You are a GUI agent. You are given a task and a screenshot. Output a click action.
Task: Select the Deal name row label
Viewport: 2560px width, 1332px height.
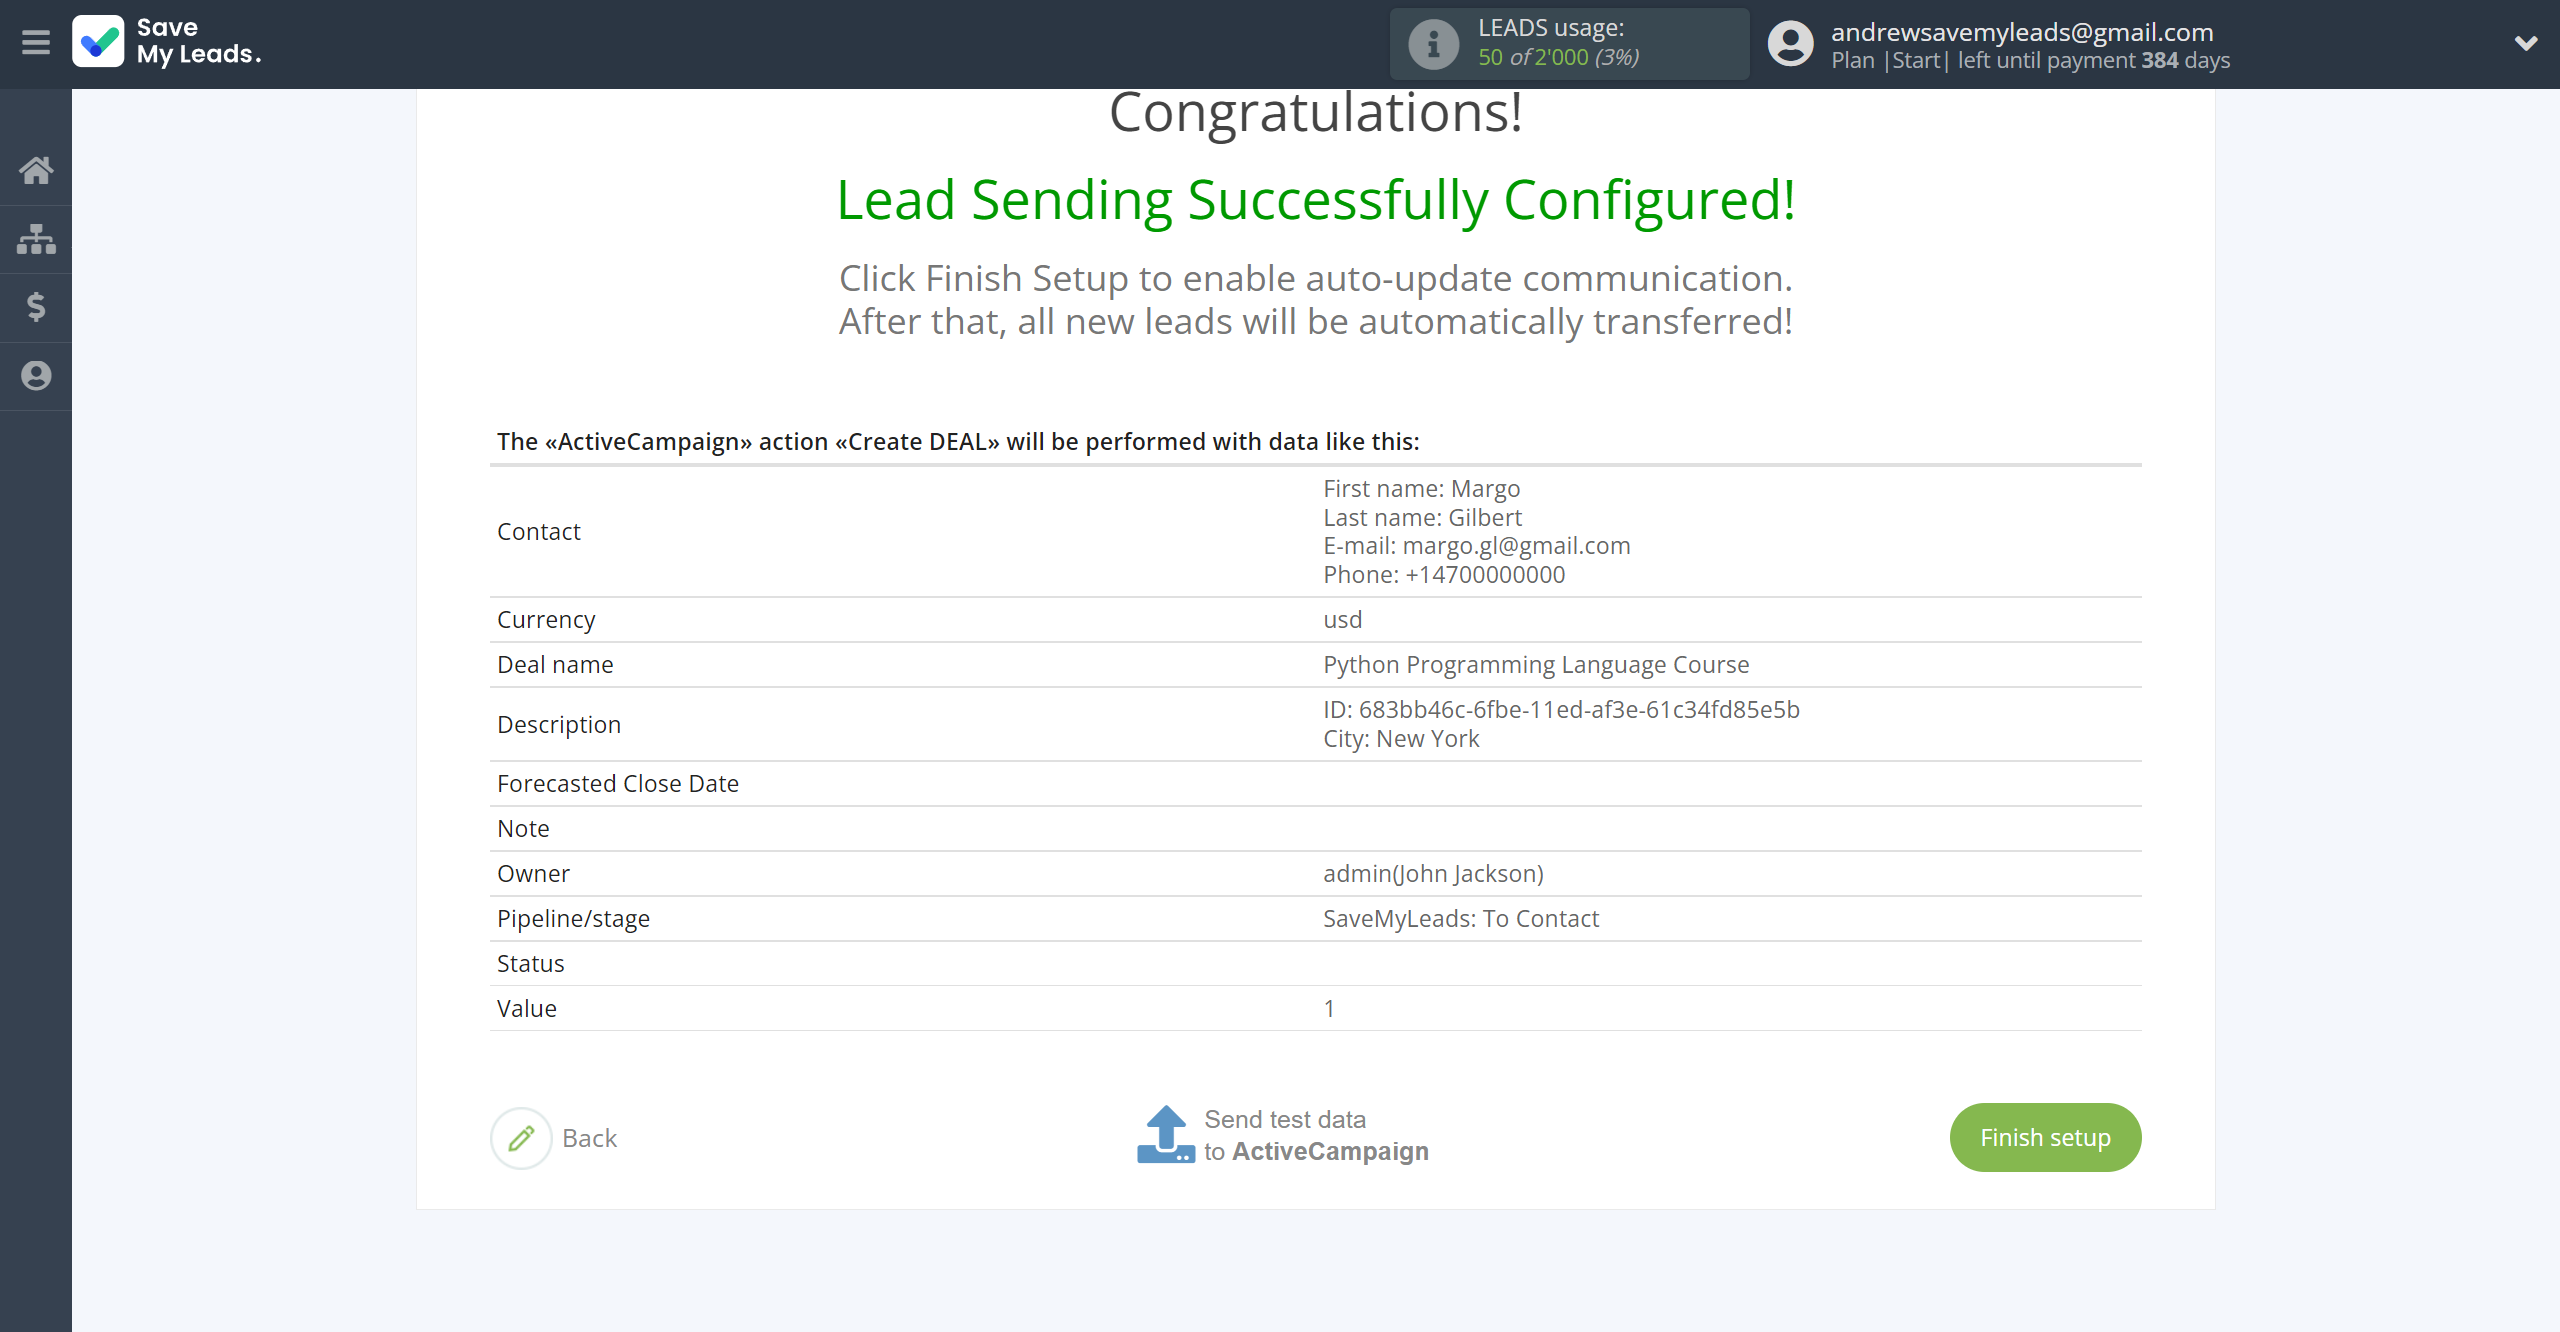click(555, 665)
